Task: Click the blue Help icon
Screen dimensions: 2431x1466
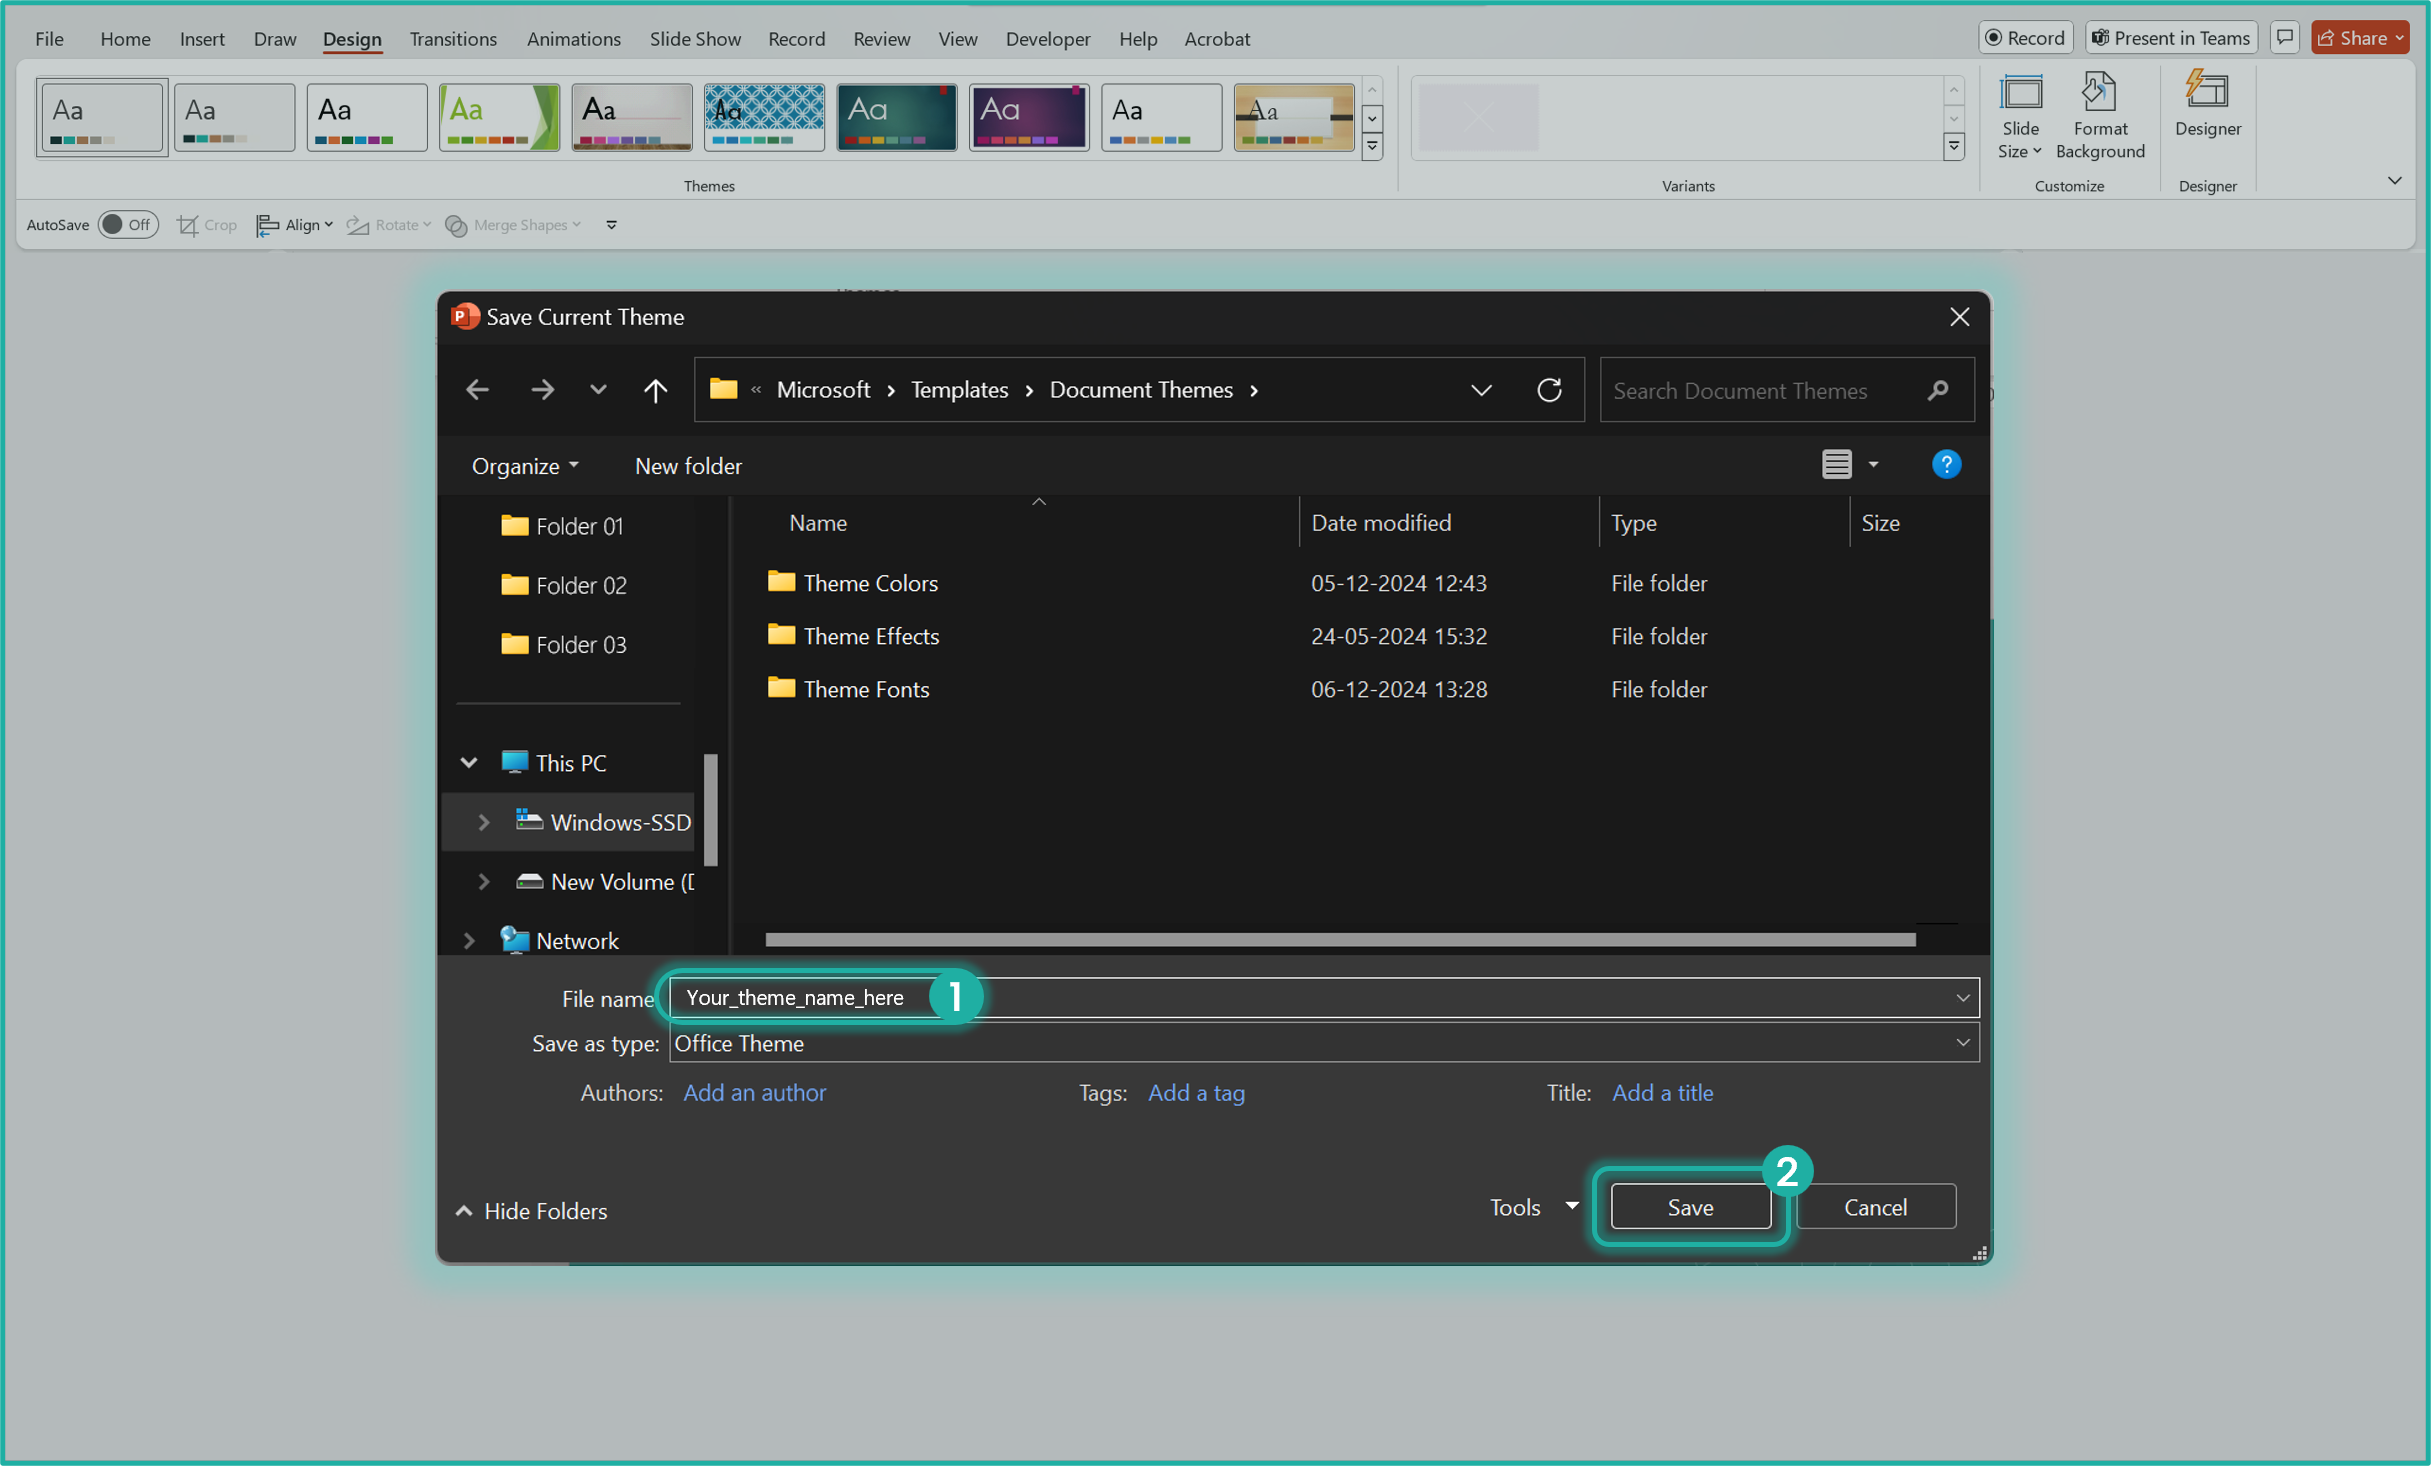Action: 1946,465
